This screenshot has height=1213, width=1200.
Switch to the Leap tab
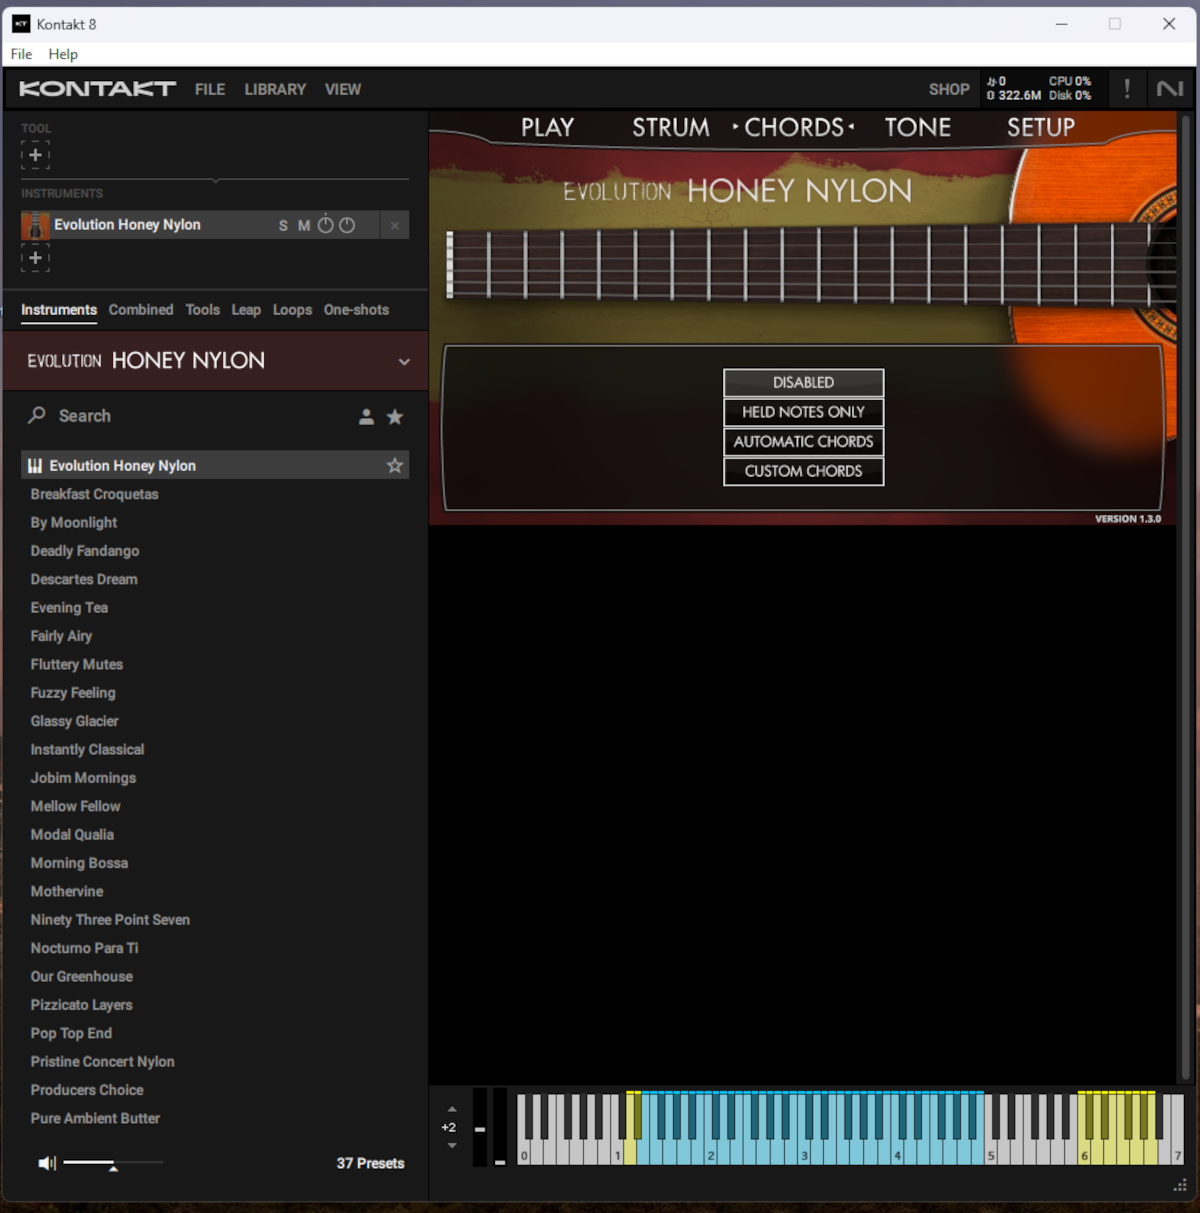pos(246,310)
